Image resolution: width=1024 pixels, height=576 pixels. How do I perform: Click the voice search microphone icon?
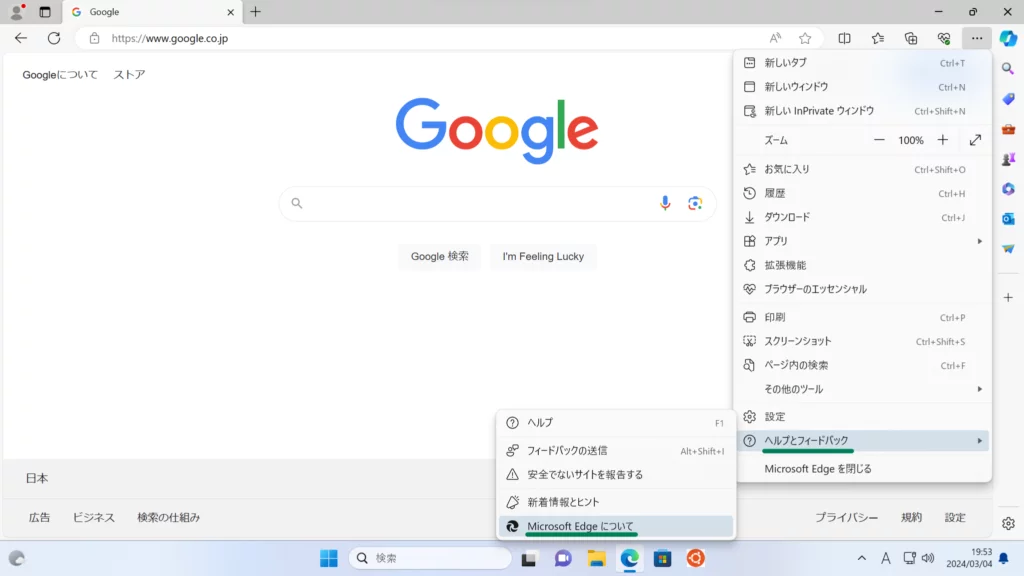click(x=665, y=203)
